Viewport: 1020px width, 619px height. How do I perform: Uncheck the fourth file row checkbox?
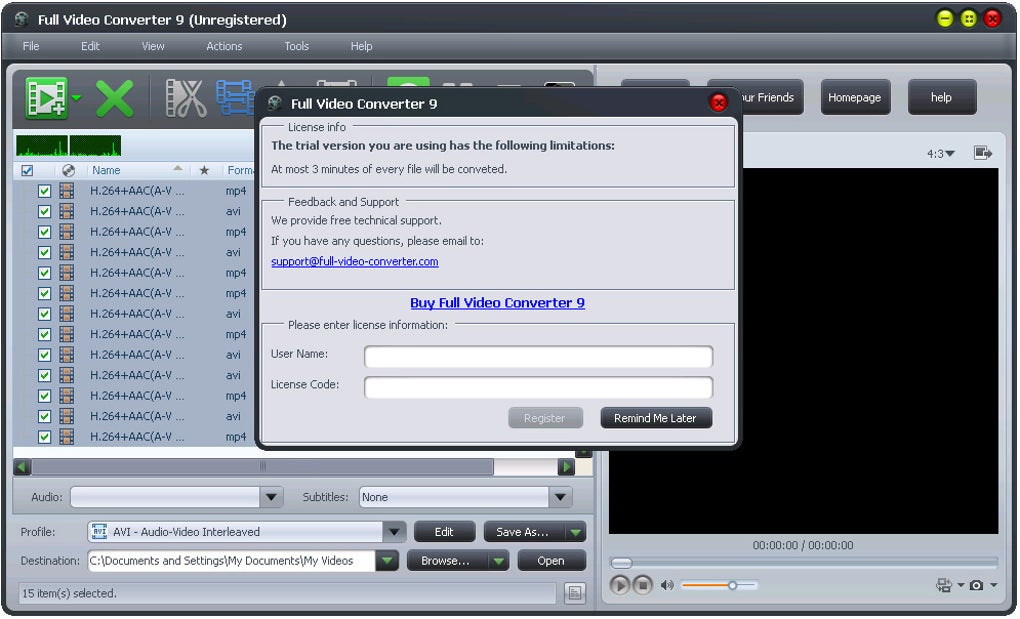point(44,252)
